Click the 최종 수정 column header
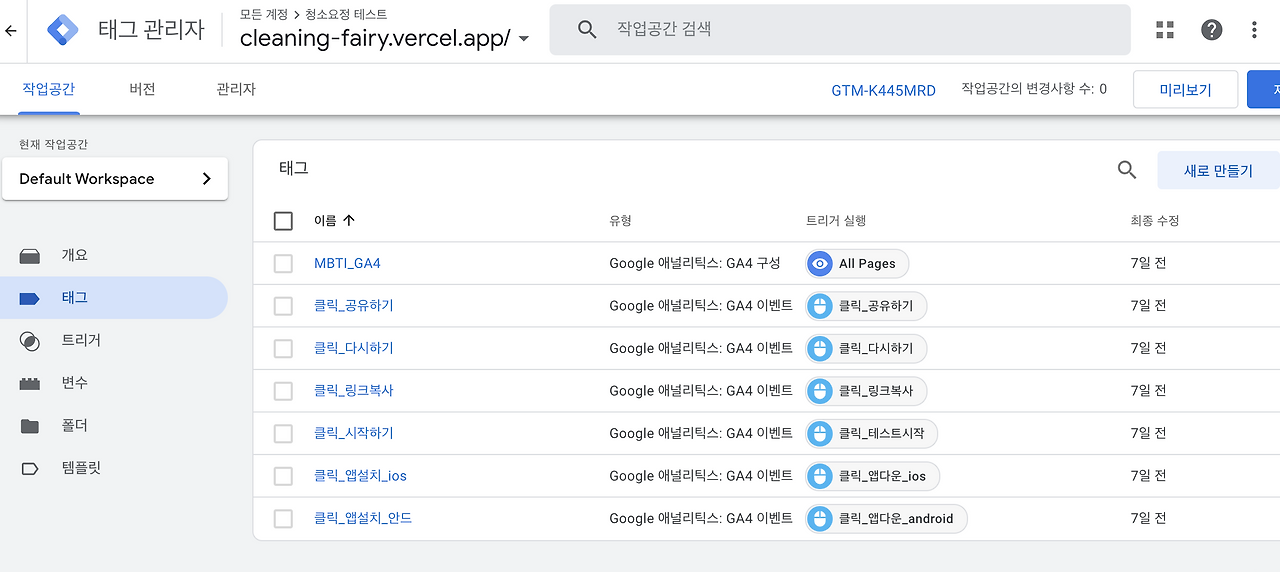This screenshot has height=572, width=1280. tap(1155, 221)
